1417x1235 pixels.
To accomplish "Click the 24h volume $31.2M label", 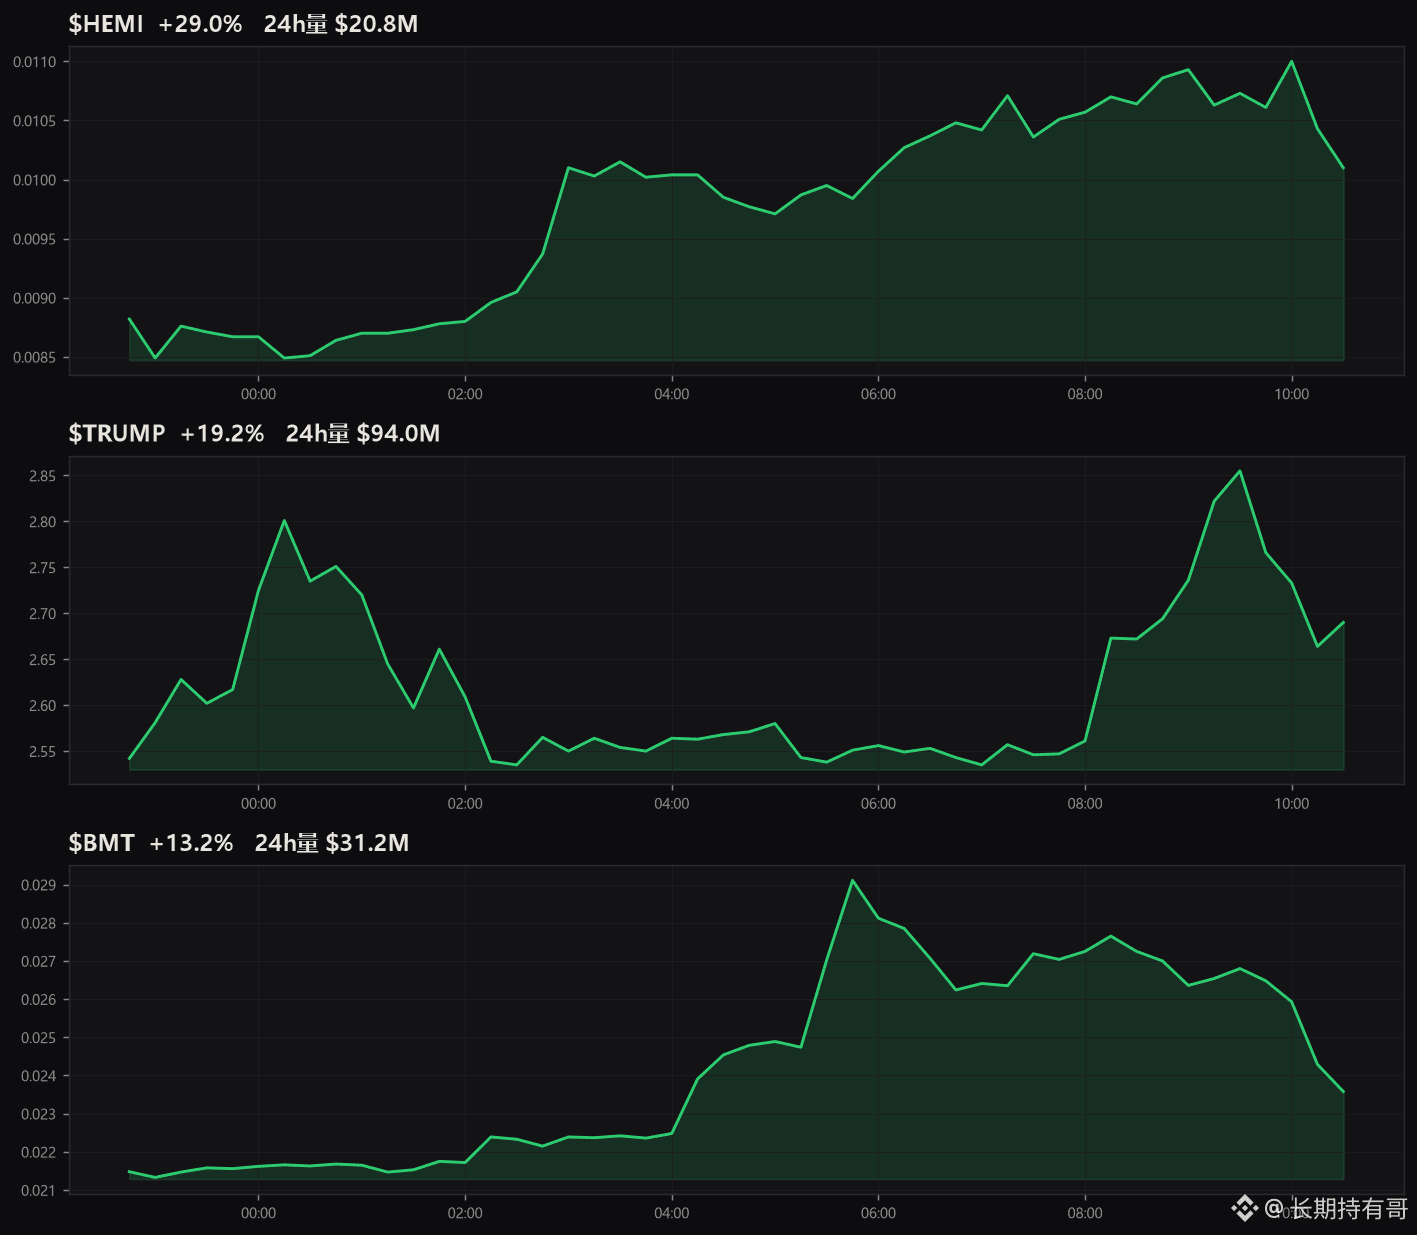I will click(332, 843).
